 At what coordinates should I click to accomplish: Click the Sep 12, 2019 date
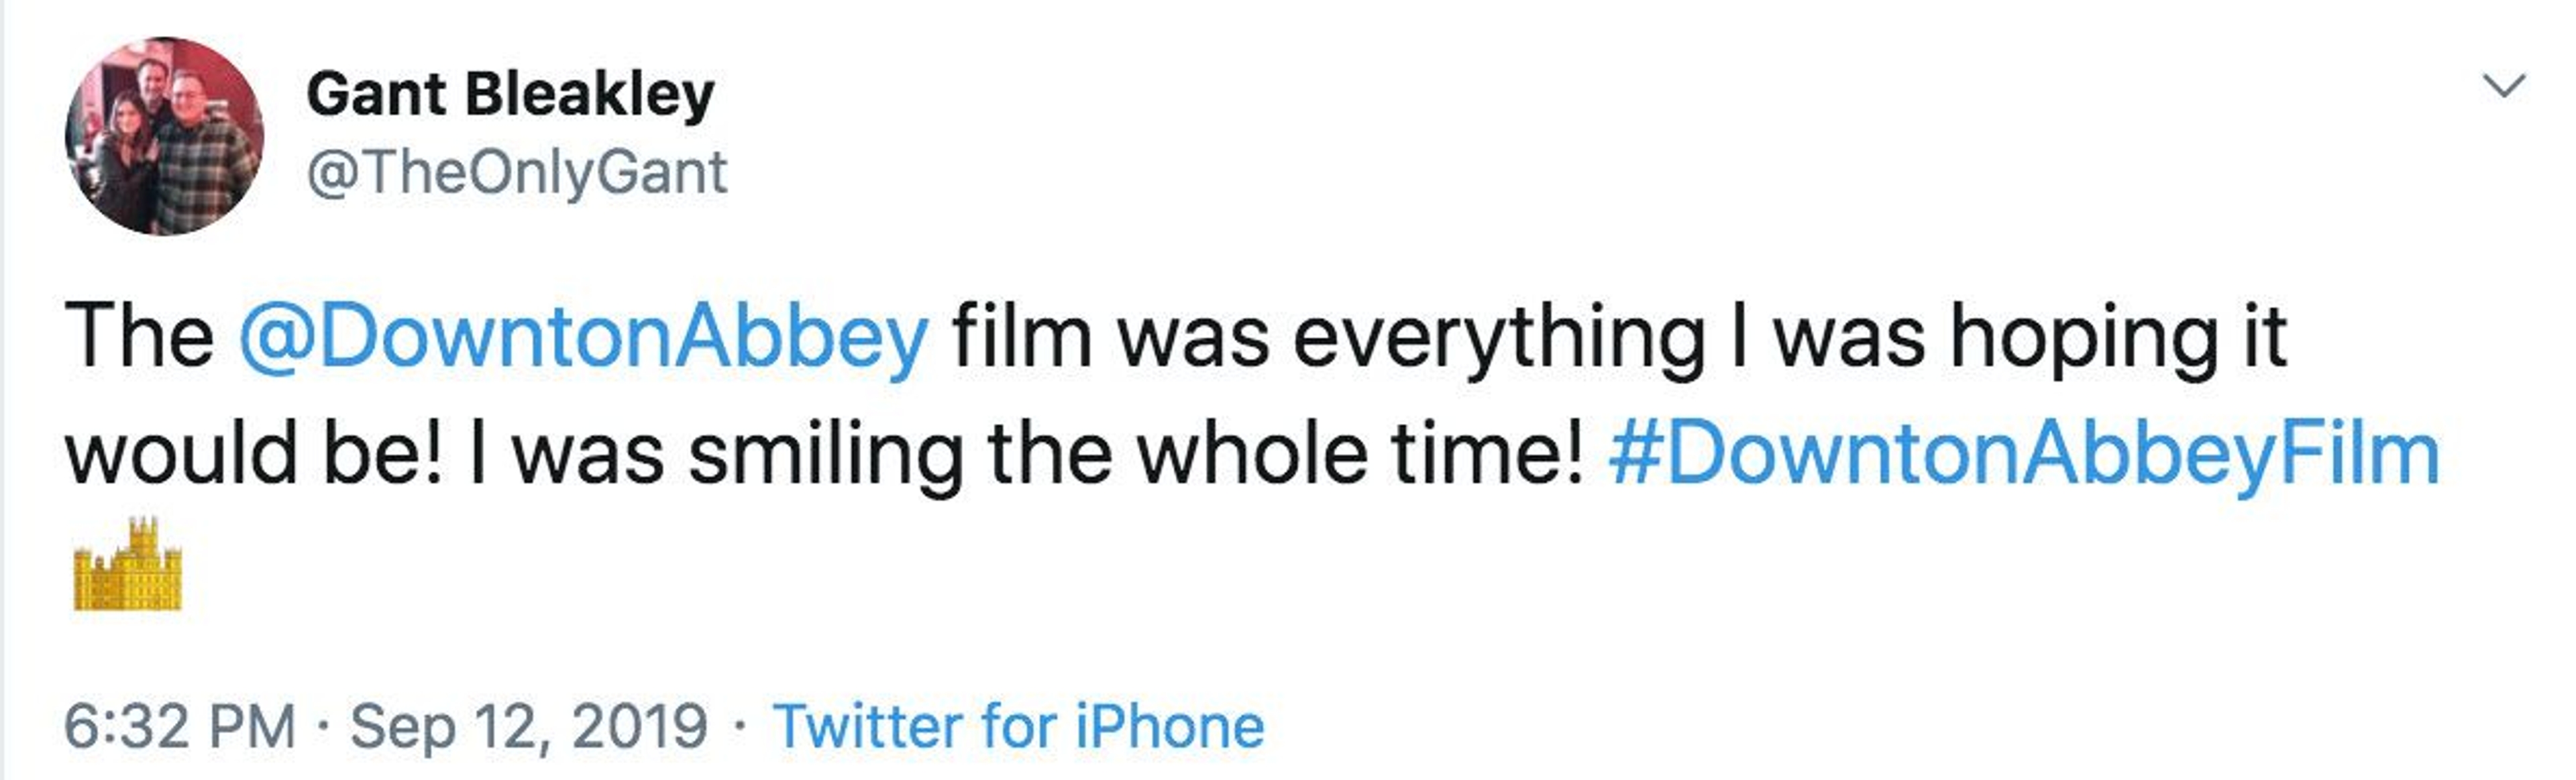528,725
